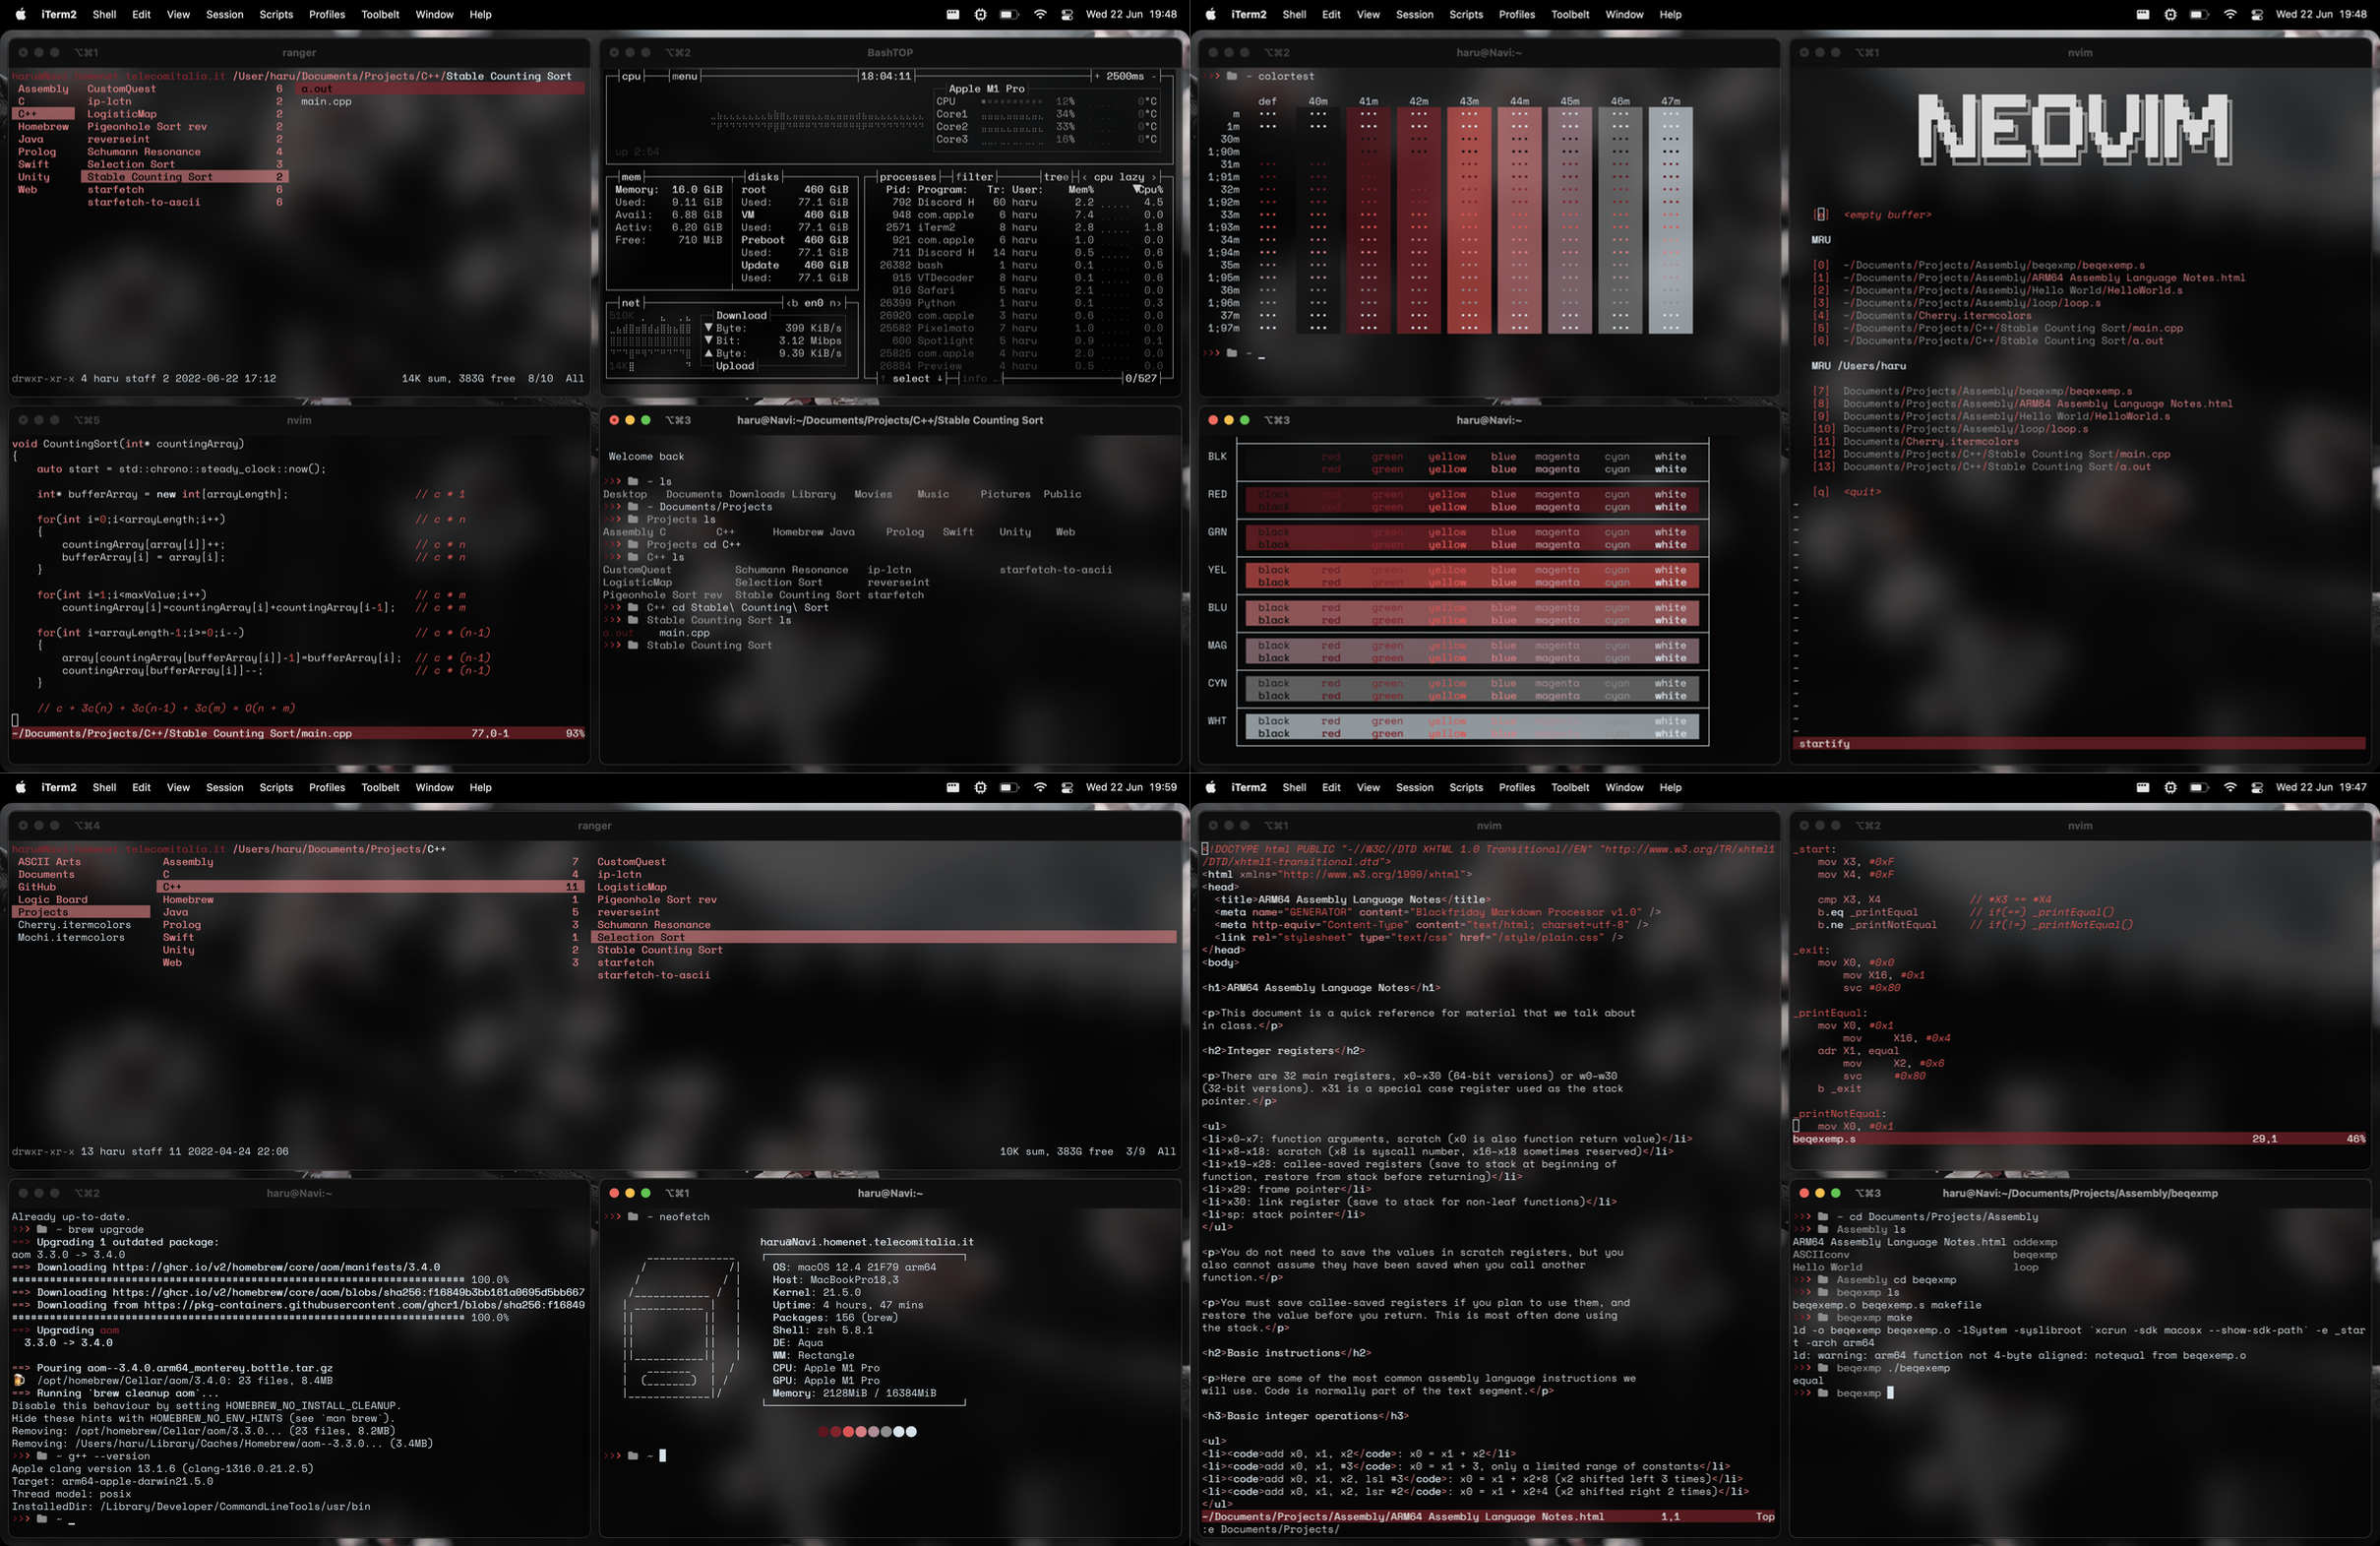Click the CPU chip icon near the 19:59 clock
The height and width of the screenshot is (1546, 2380).
tap(980, 787)
